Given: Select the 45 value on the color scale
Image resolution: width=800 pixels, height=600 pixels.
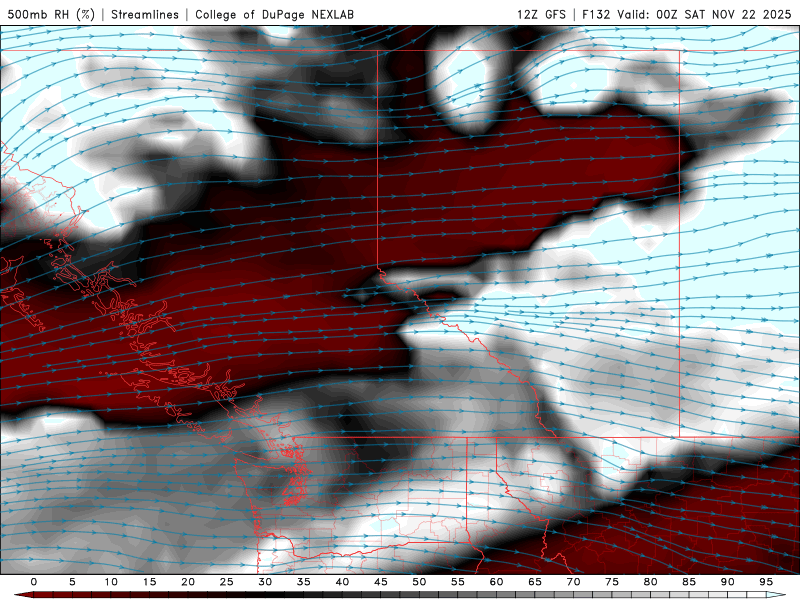Looking at the screenshot, I should point(381,582).
